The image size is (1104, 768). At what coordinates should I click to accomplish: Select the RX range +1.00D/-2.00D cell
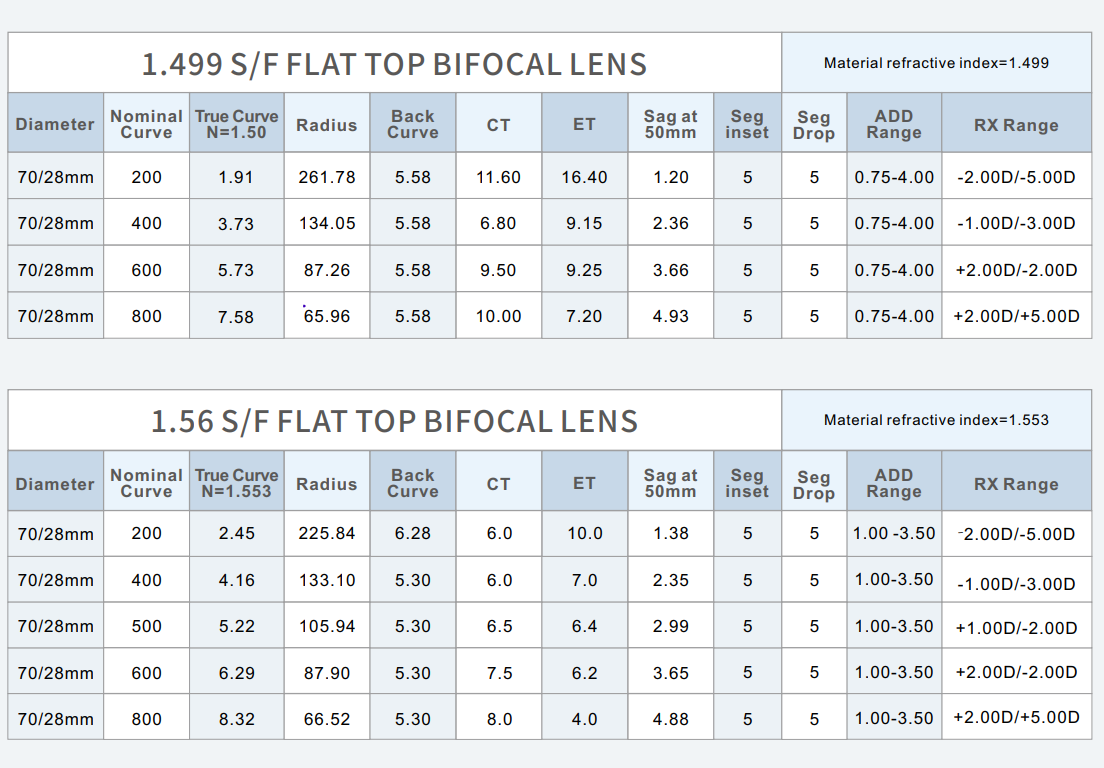pyautogui.click(x=1016, y=627)
